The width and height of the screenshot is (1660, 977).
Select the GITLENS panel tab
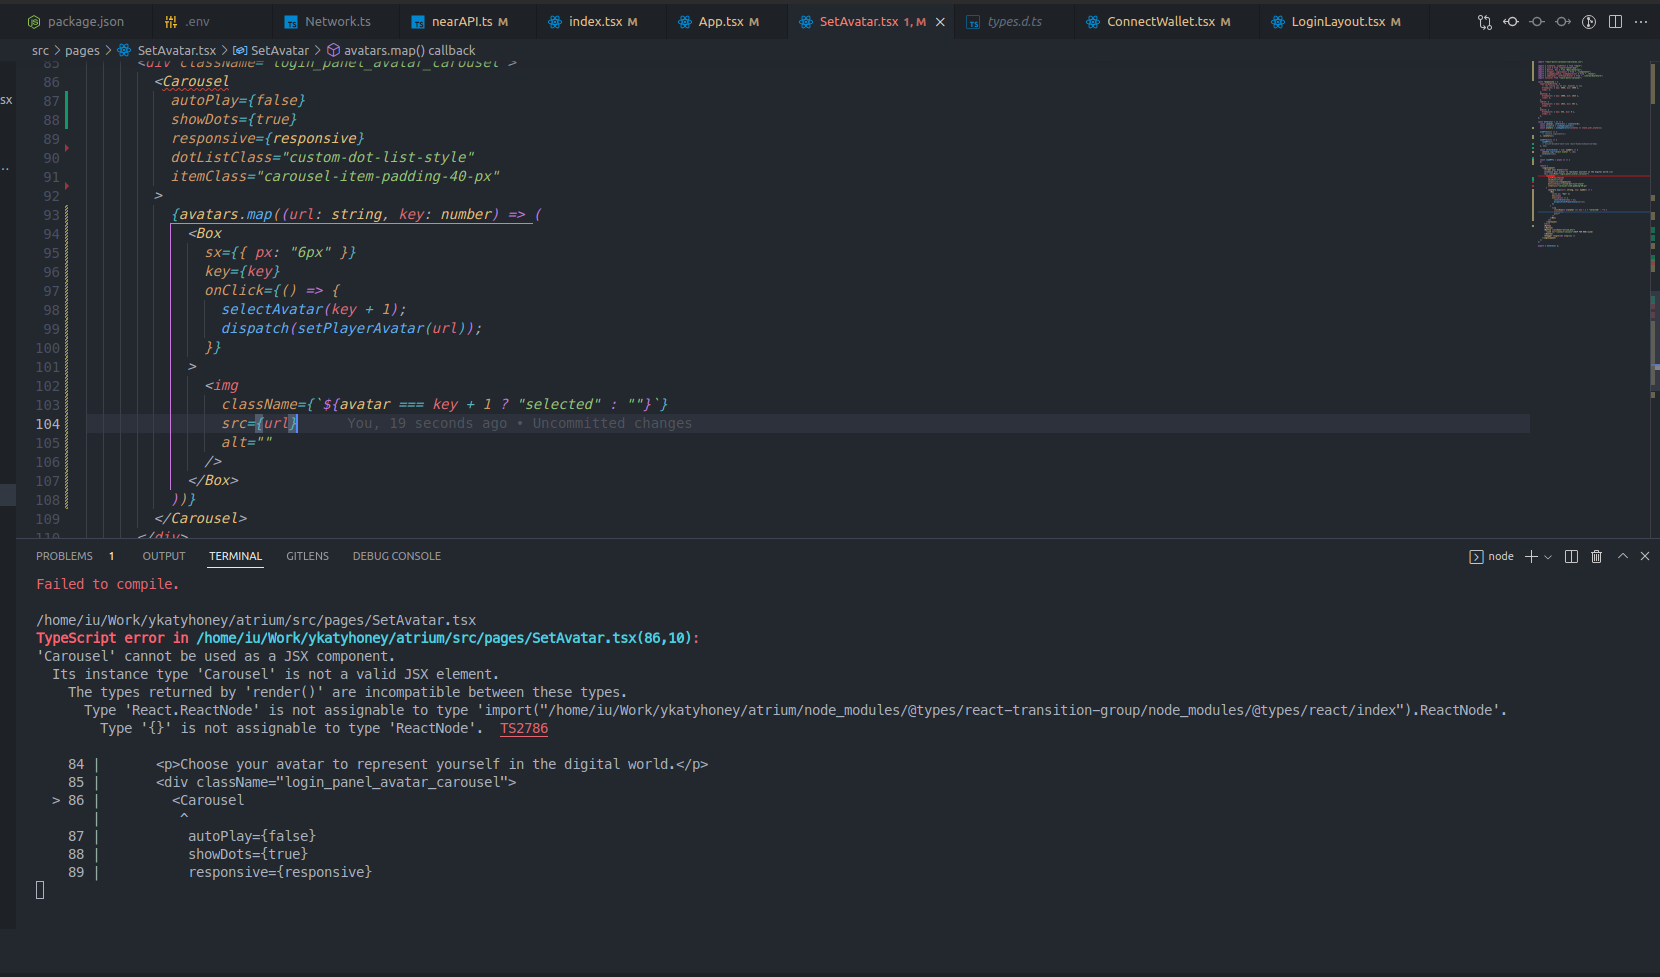coord(307,556)
